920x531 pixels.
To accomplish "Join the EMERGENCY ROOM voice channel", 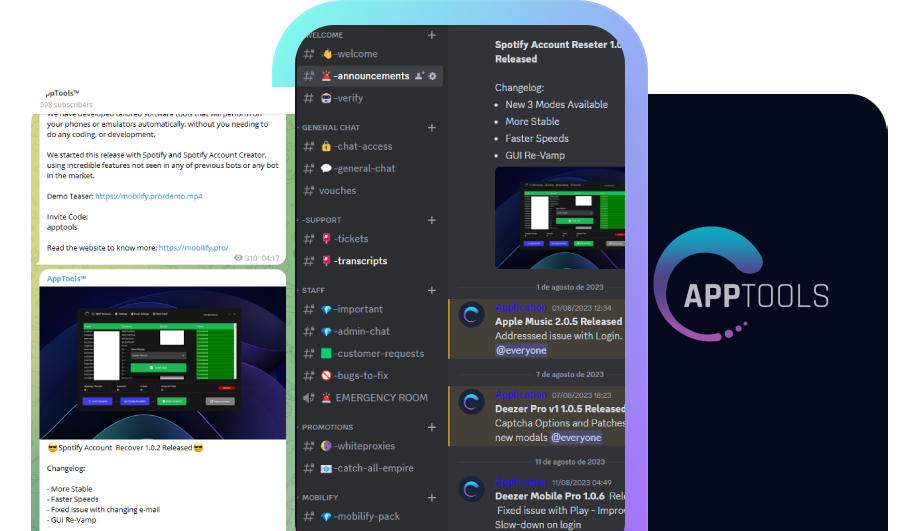I will pyautogui.click(x=381, y=397).
